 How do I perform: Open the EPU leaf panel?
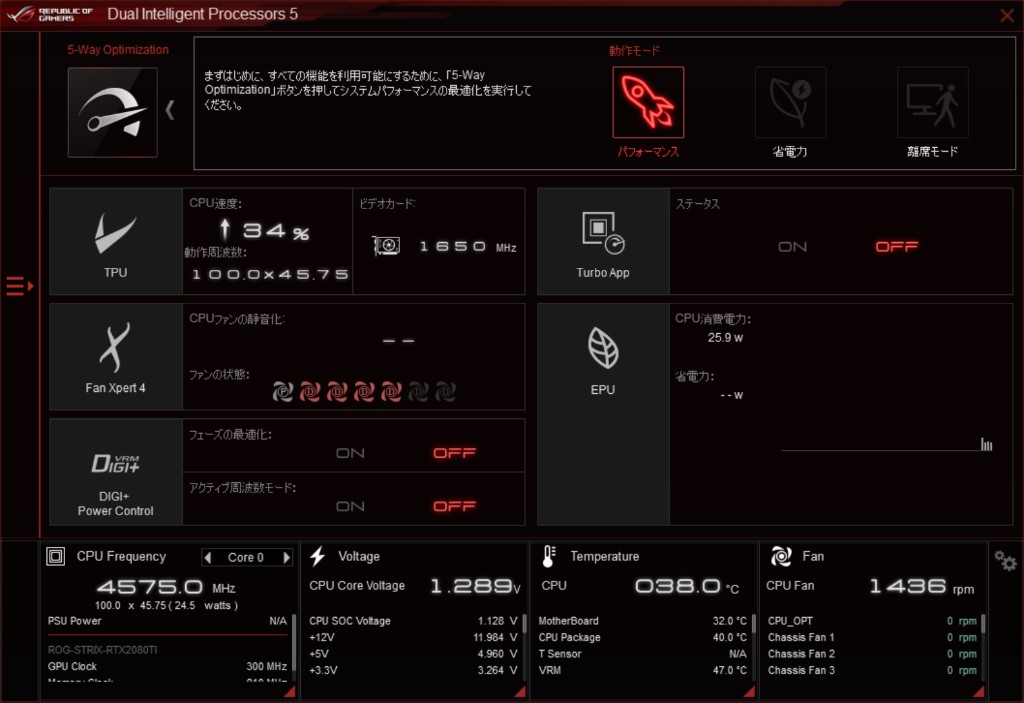pyautogui.click(x=603, y=357)
